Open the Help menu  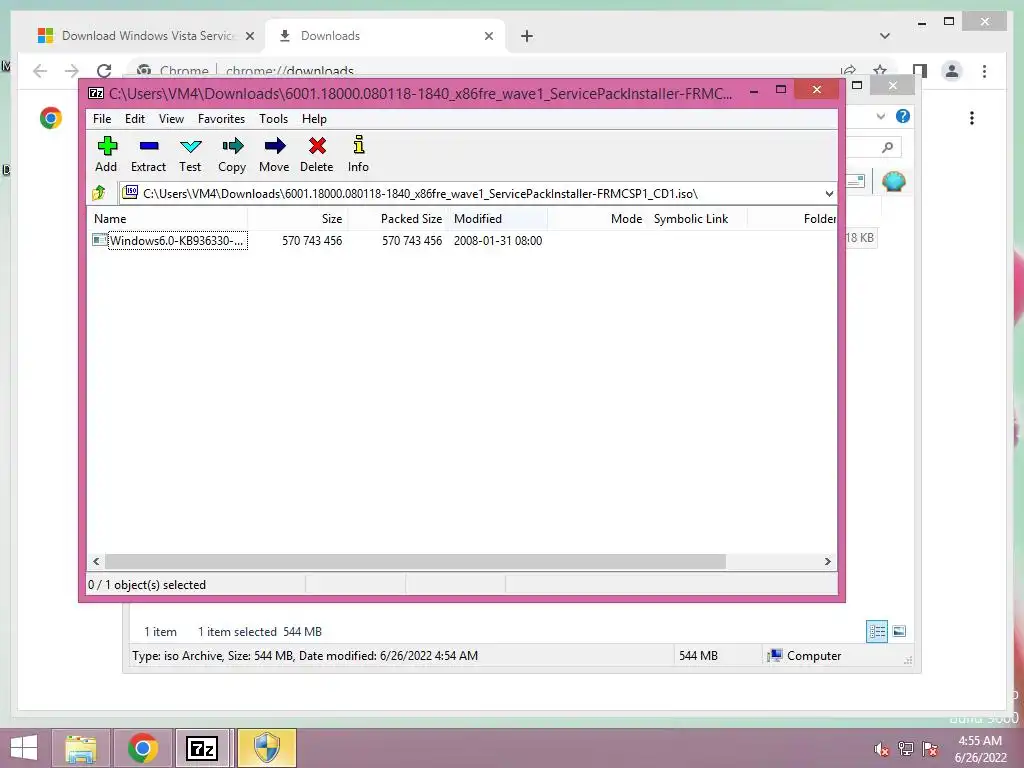(314, 119)
